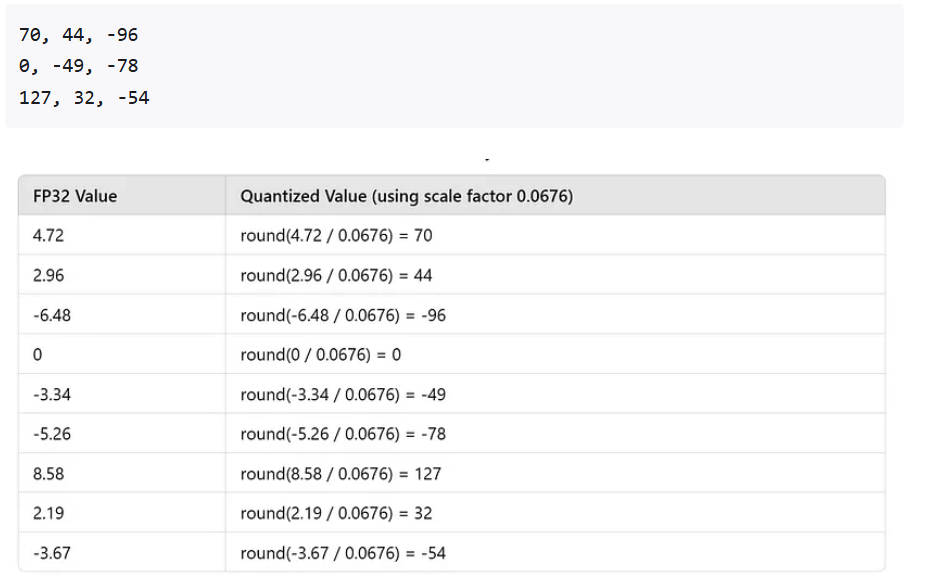
Task: Select the 8.58 FP32 value cell
Action: coord(122,474)
